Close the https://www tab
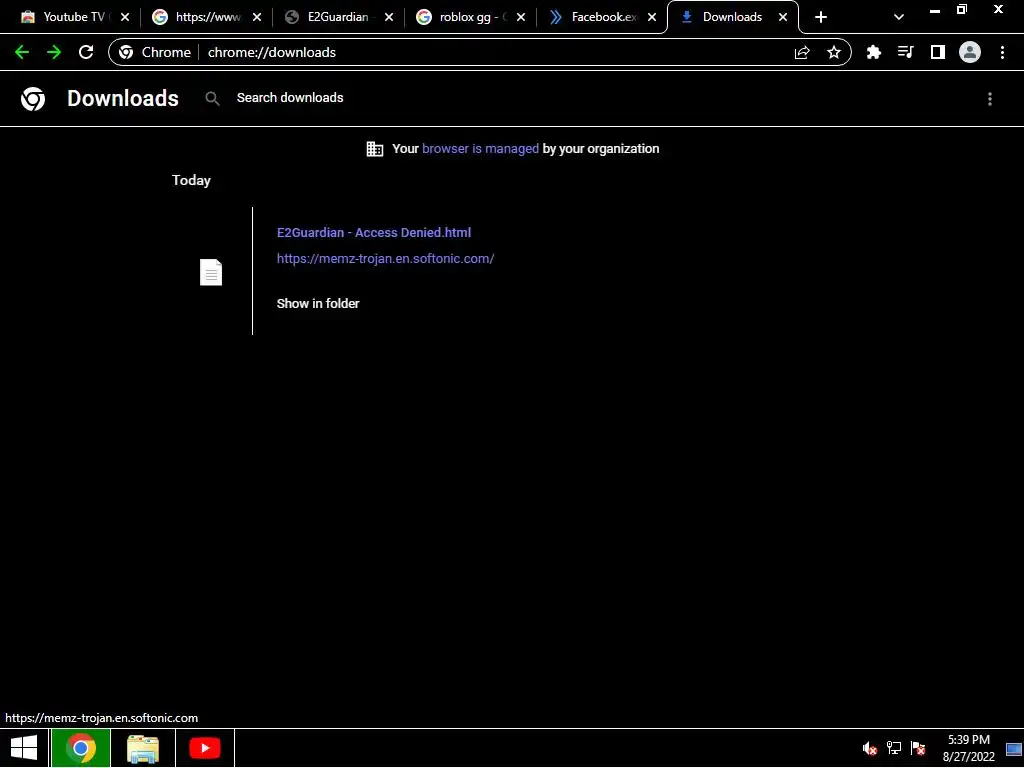 [257, 17]
